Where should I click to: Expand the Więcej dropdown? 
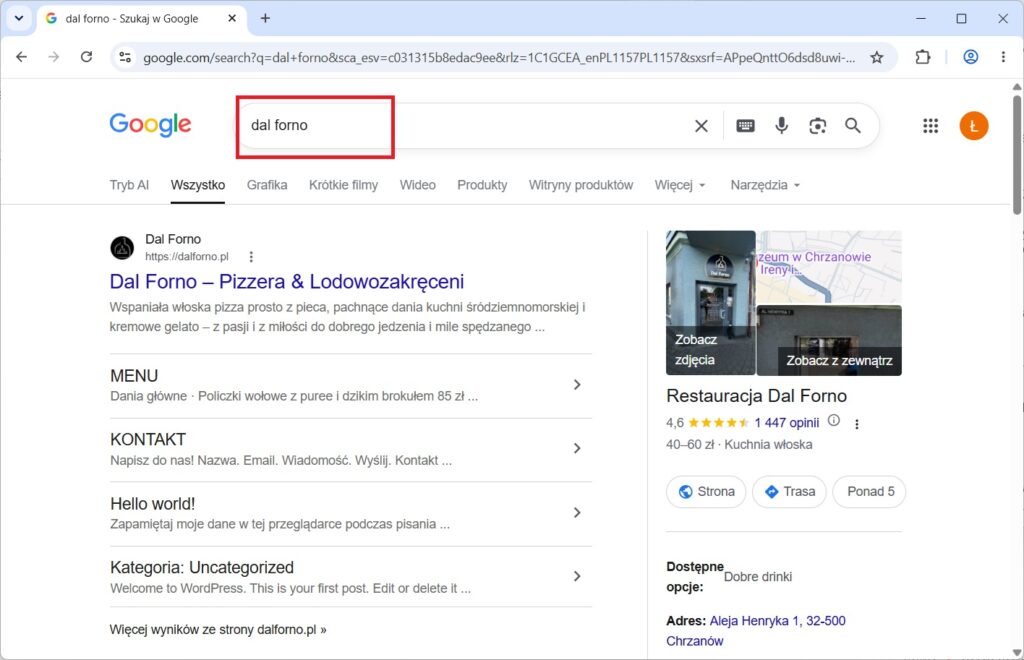680,185
